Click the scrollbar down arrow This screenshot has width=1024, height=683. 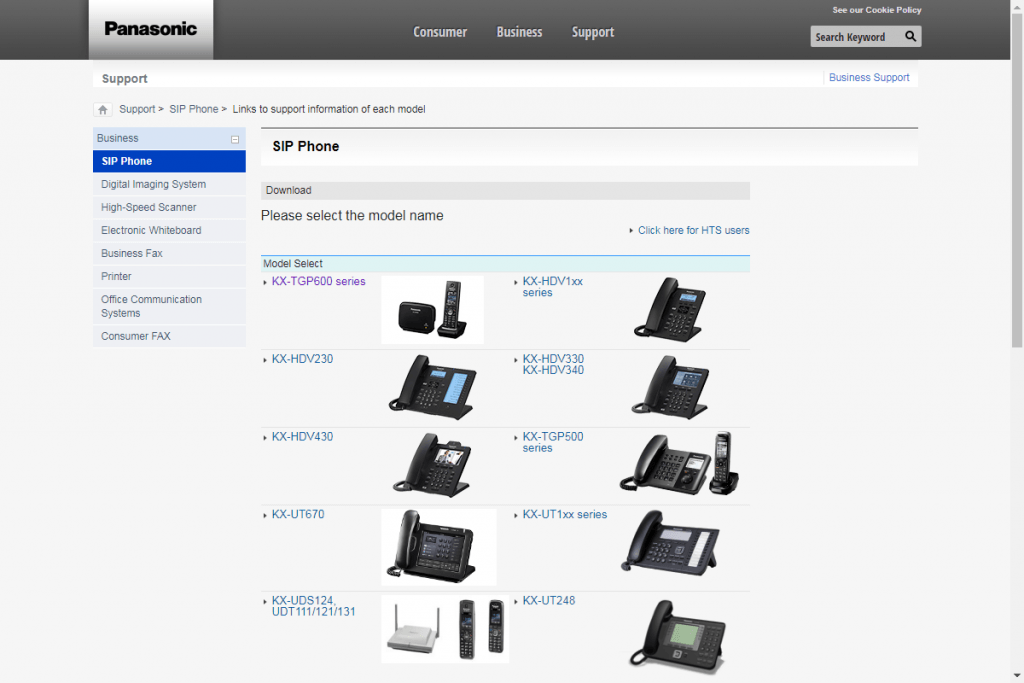pyautogui.click(x=1017, y=676)
